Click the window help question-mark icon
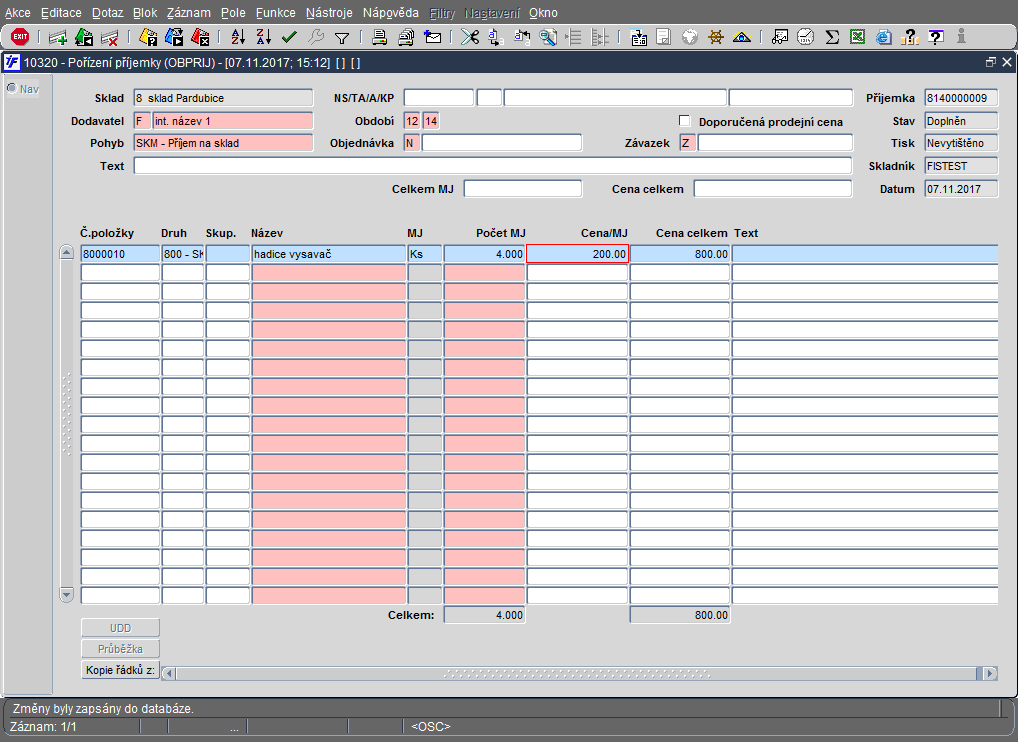 pos(936,38)
